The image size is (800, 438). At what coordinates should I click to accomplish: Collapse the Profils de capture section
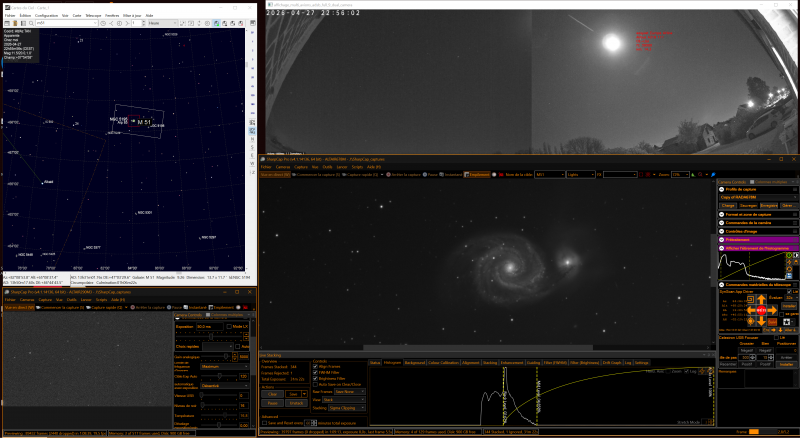tap(721, 189)
